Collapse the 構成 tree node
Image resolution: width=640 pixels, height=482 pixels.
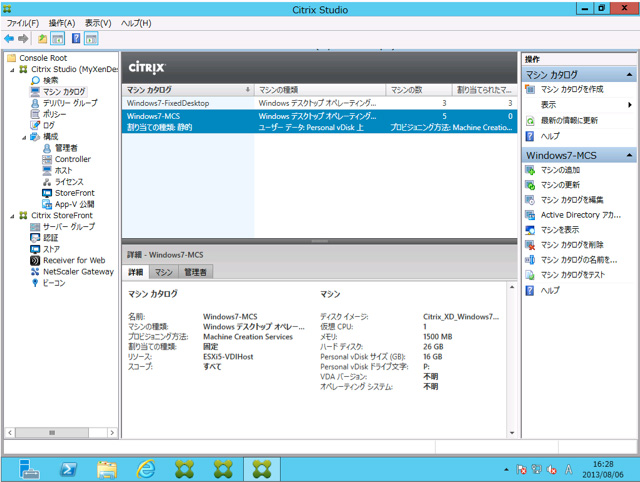point(24,137)
